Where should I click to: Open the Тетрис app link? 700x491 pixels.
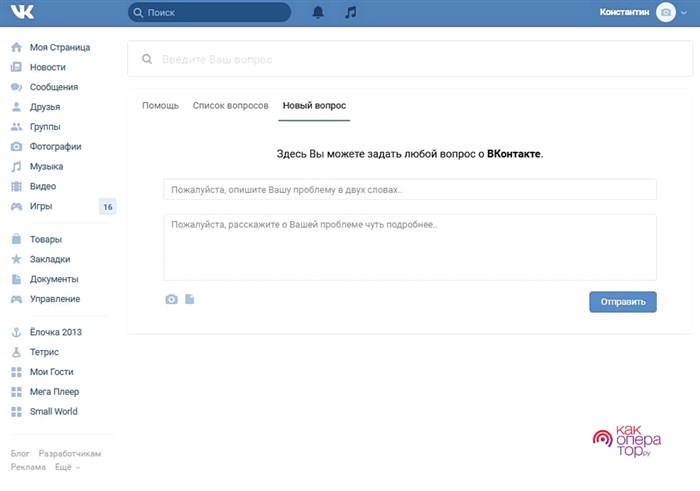[44, 352]
